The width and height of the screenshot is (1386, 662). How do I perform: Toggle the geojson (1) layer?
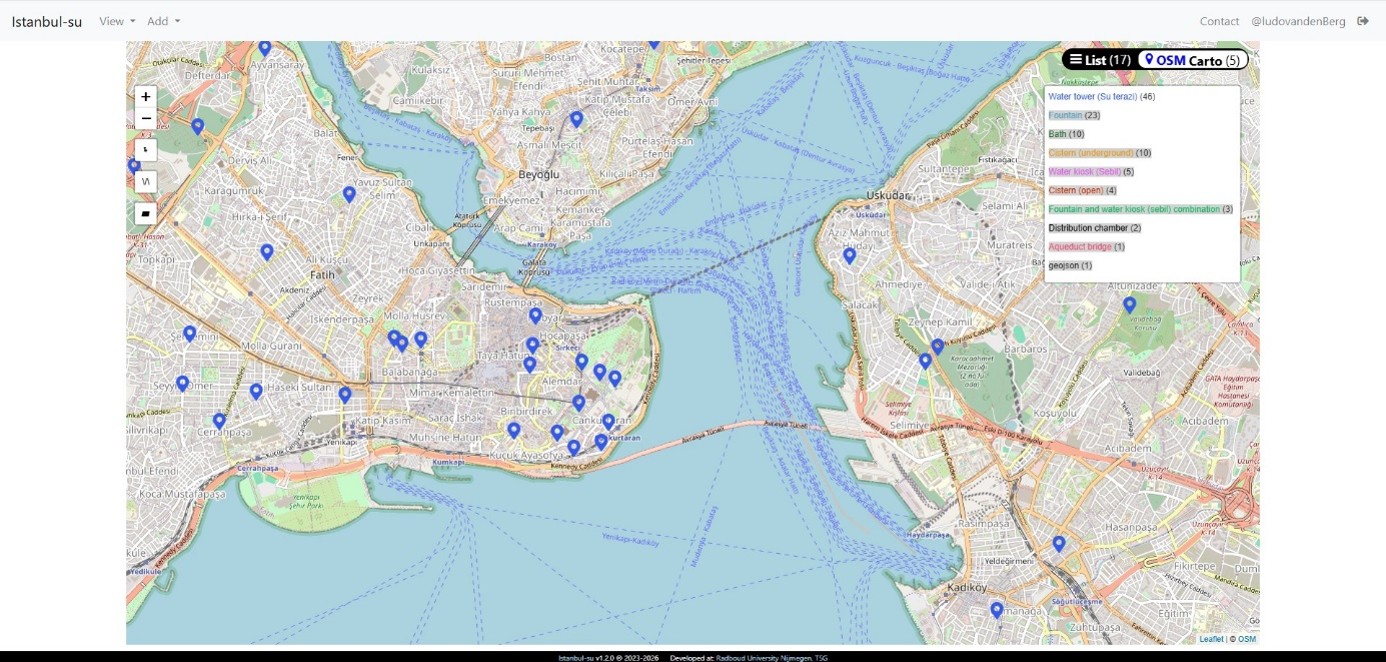[x=1070, y=265]
